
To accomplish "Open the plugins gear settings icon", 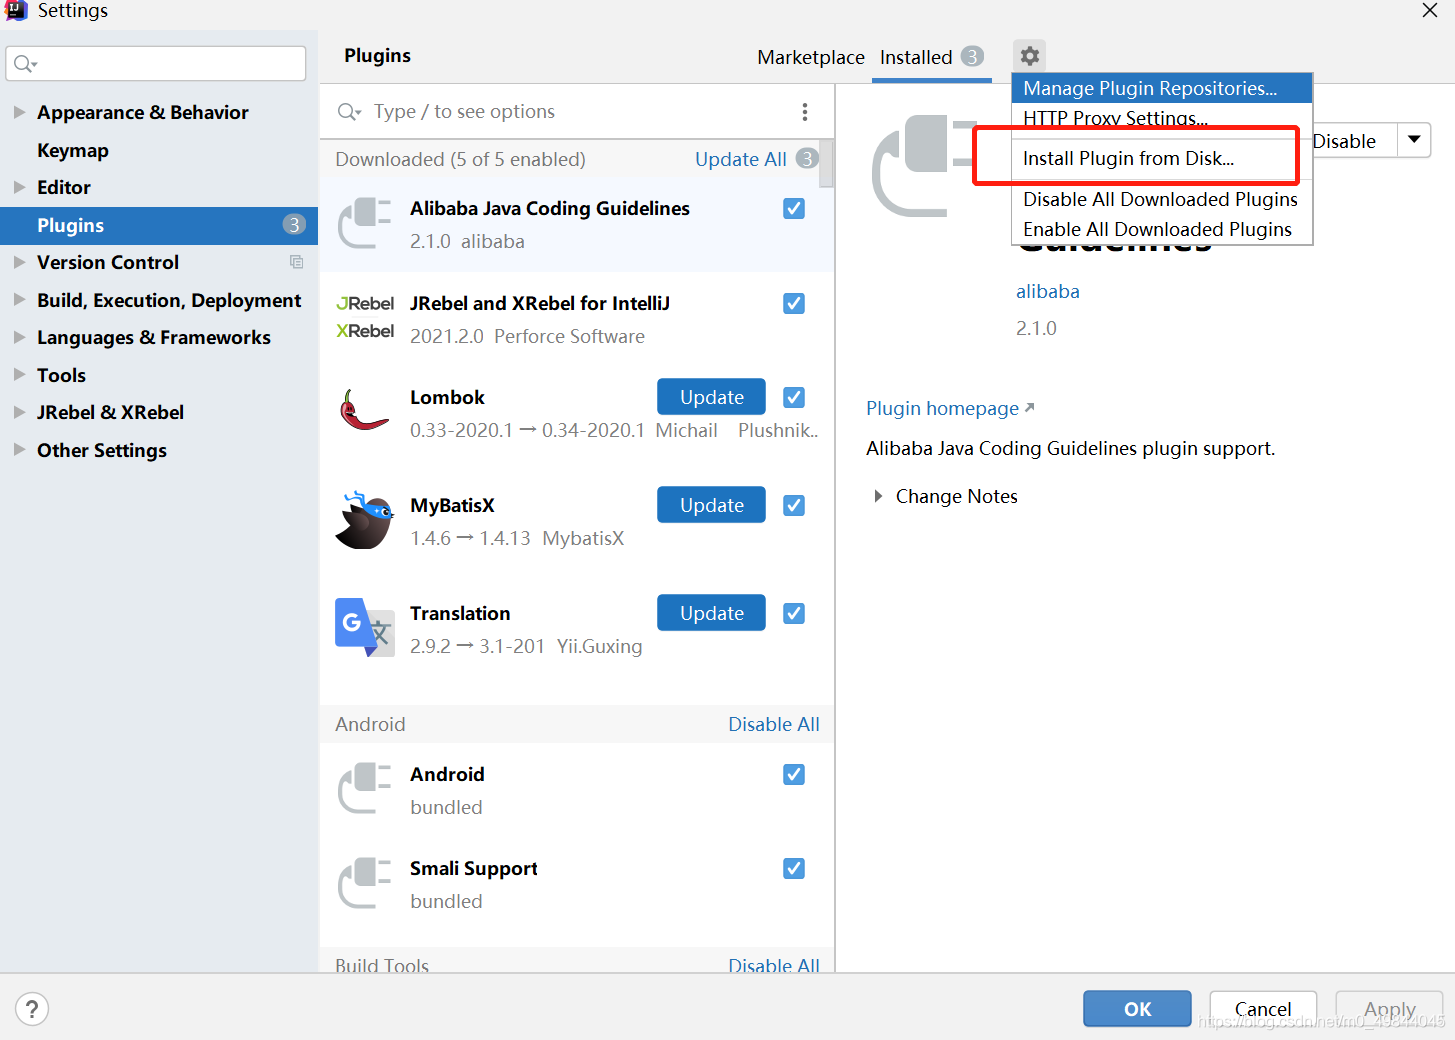I will pos(1029,56).
